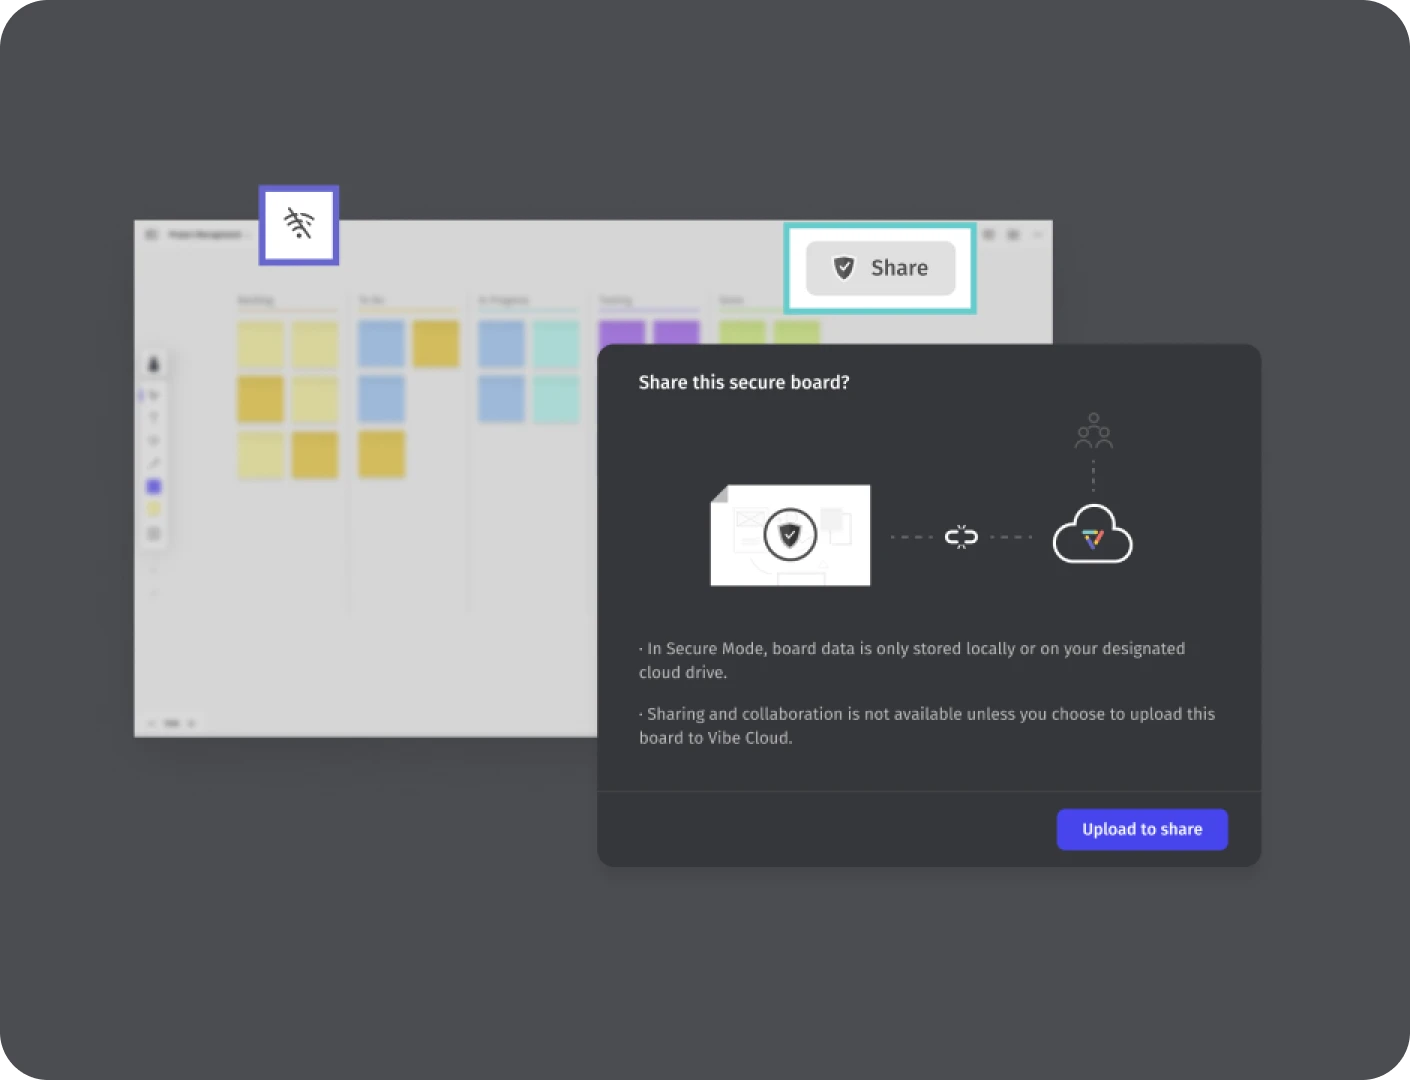The image size is (1410, 1080).
Task: Click the more options icon at top right
Action: tap(1037, 234)
